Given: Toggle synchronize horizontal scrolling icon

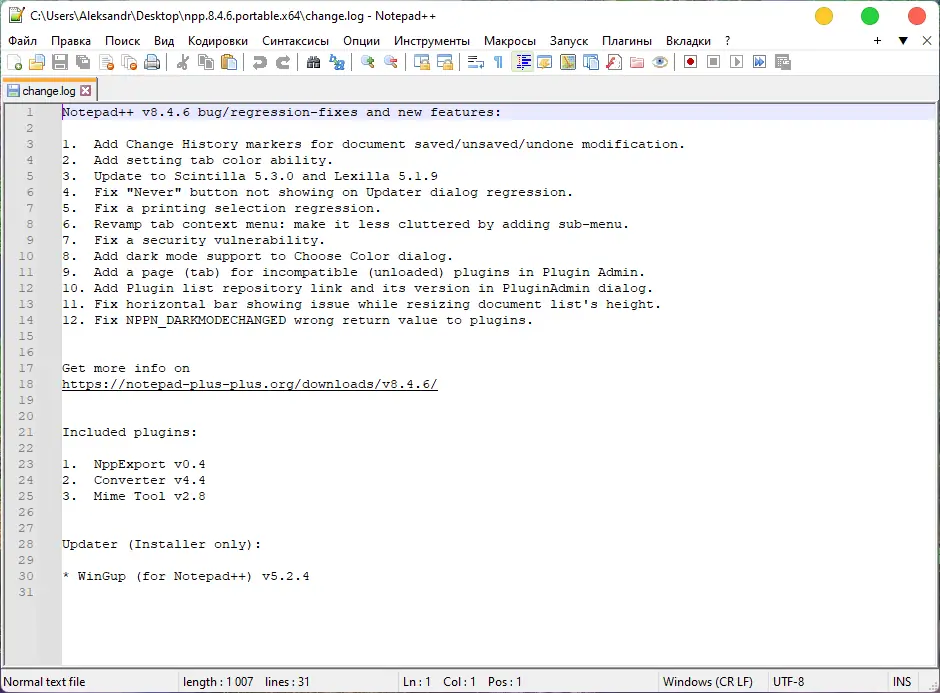Looking at the screenshot, I should (445, 62).
